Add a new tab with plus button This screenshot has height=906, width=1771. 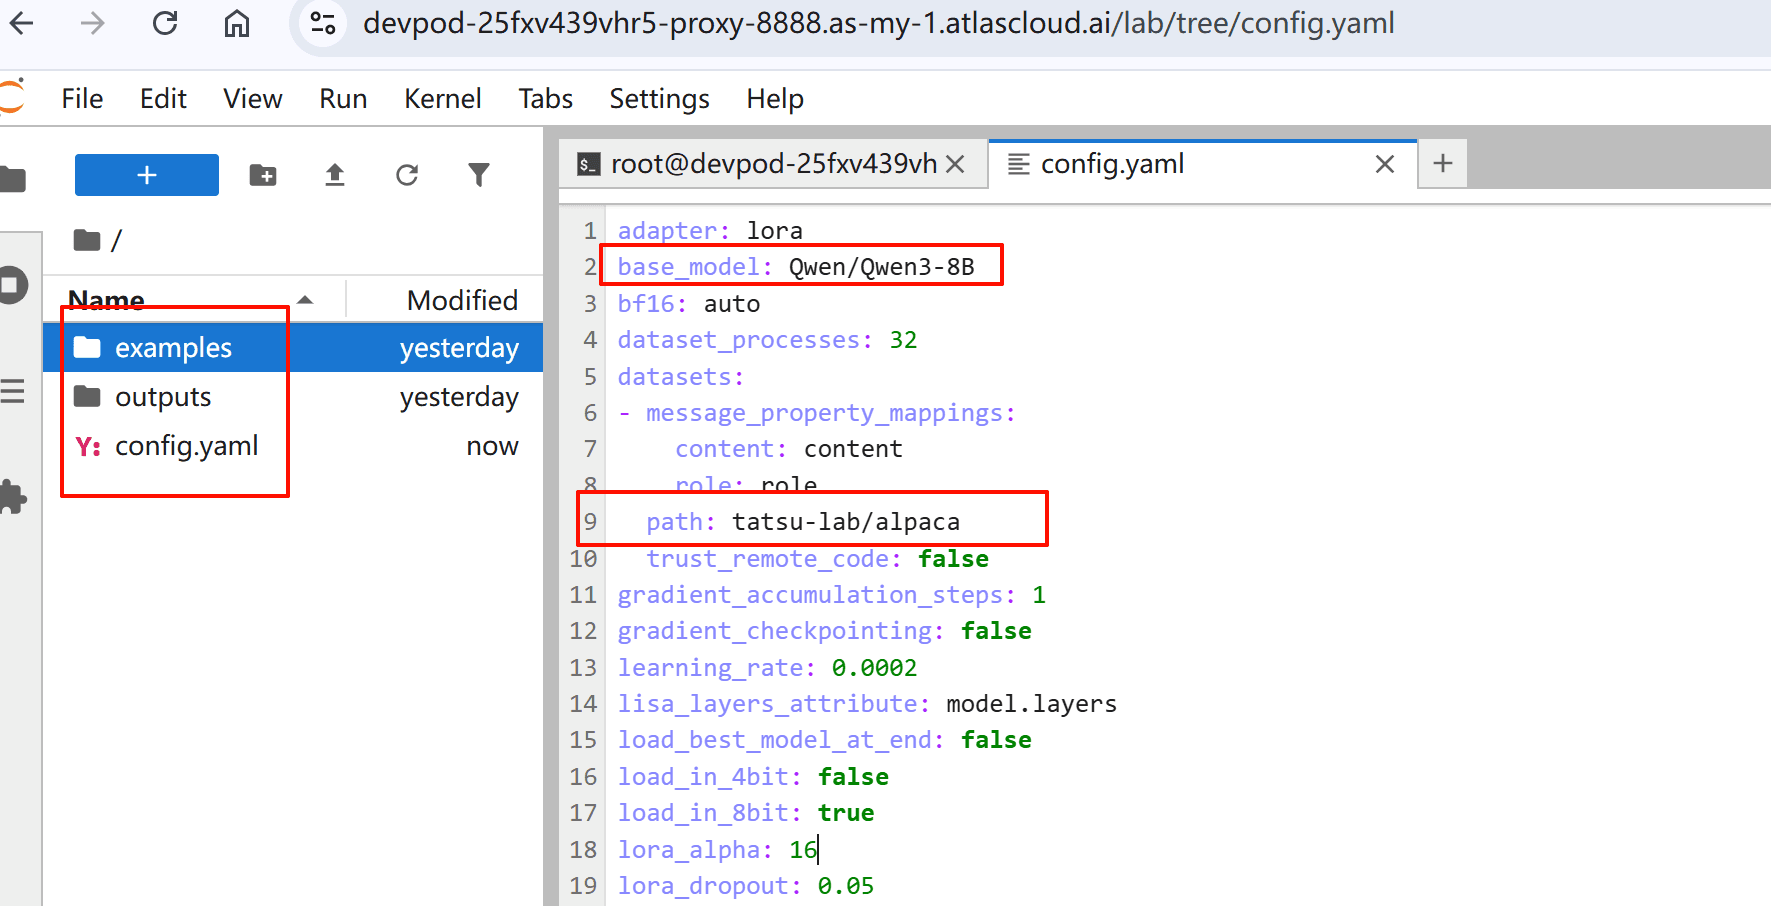click(1442, 164)
